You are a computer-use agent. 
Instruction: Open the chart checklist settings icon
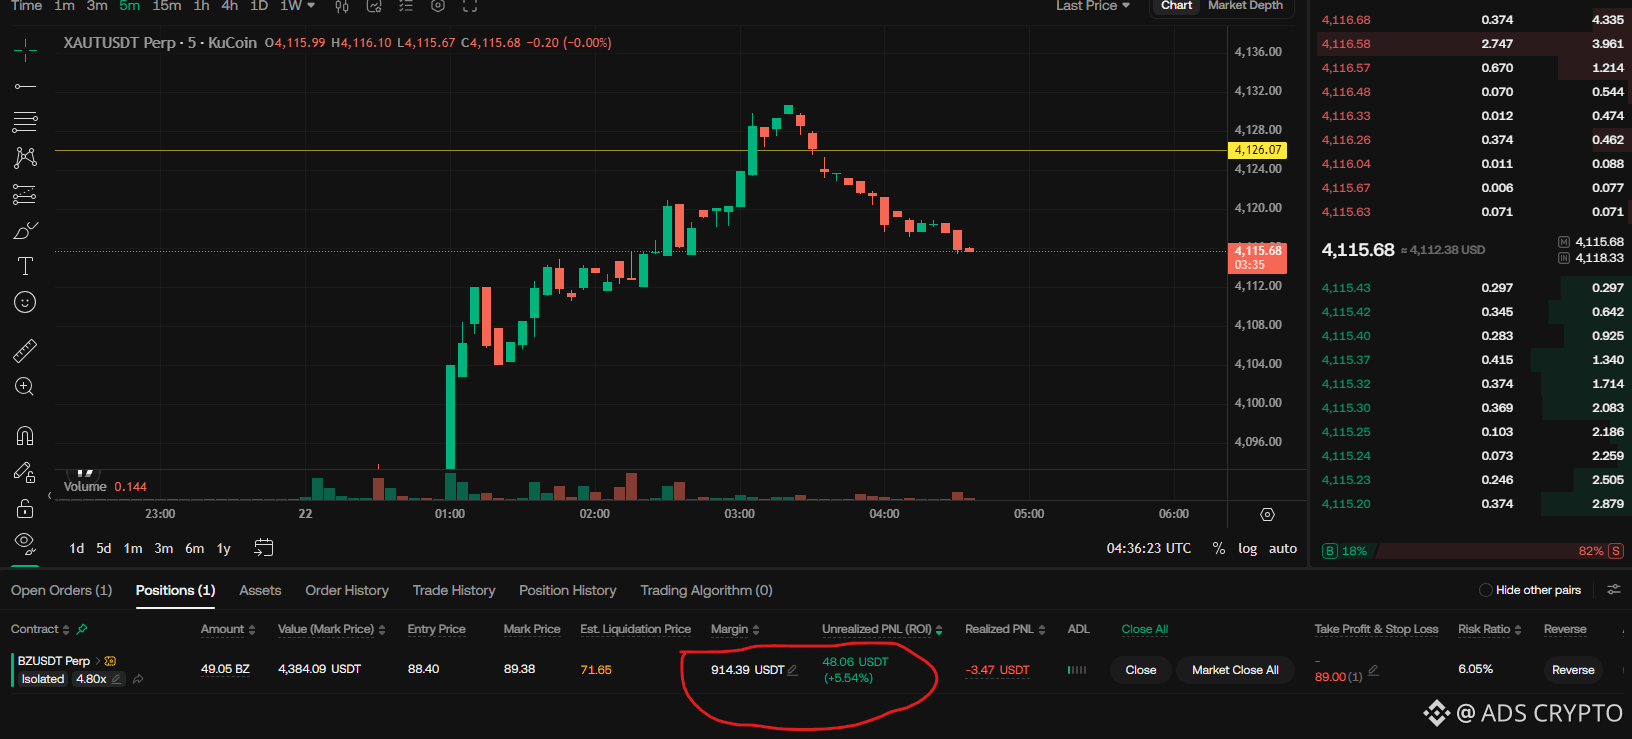tap(406, 6)
